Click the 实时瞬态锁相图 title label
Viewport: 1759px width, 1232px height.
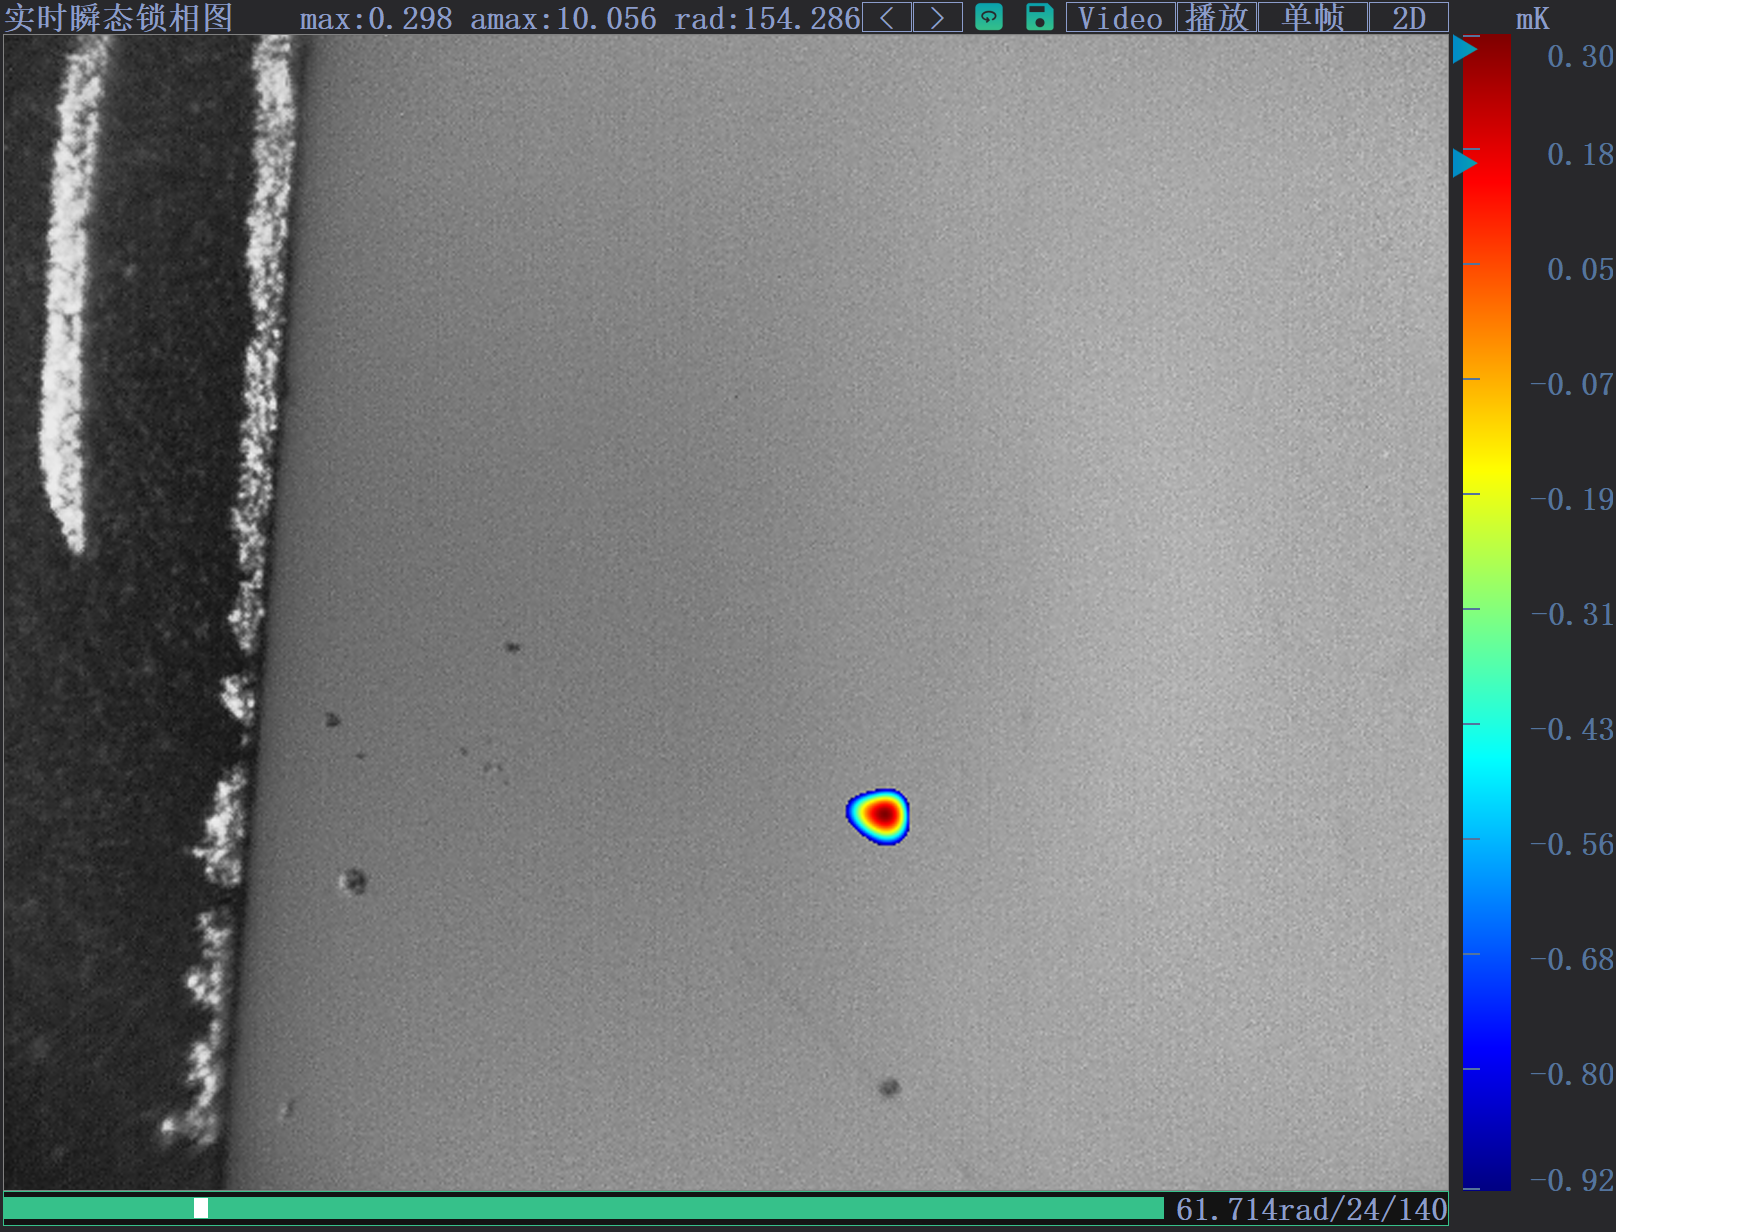click(x=119, y=17)
